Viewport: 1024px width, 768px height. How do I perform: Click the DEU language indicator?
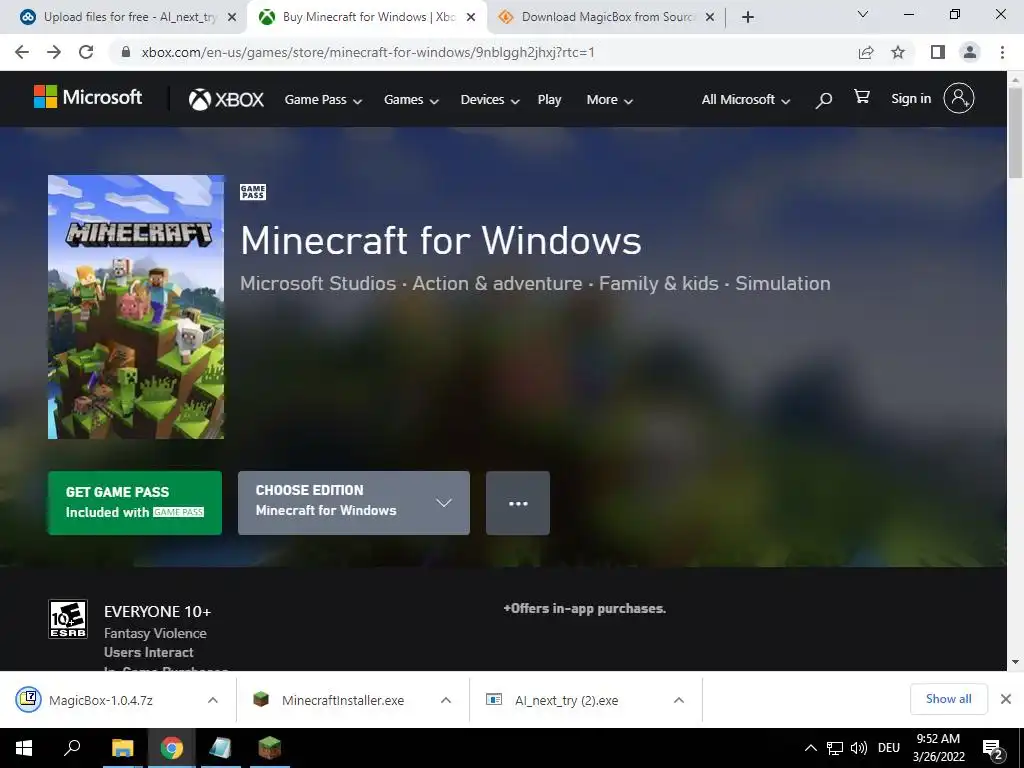(x=889, y=748)
